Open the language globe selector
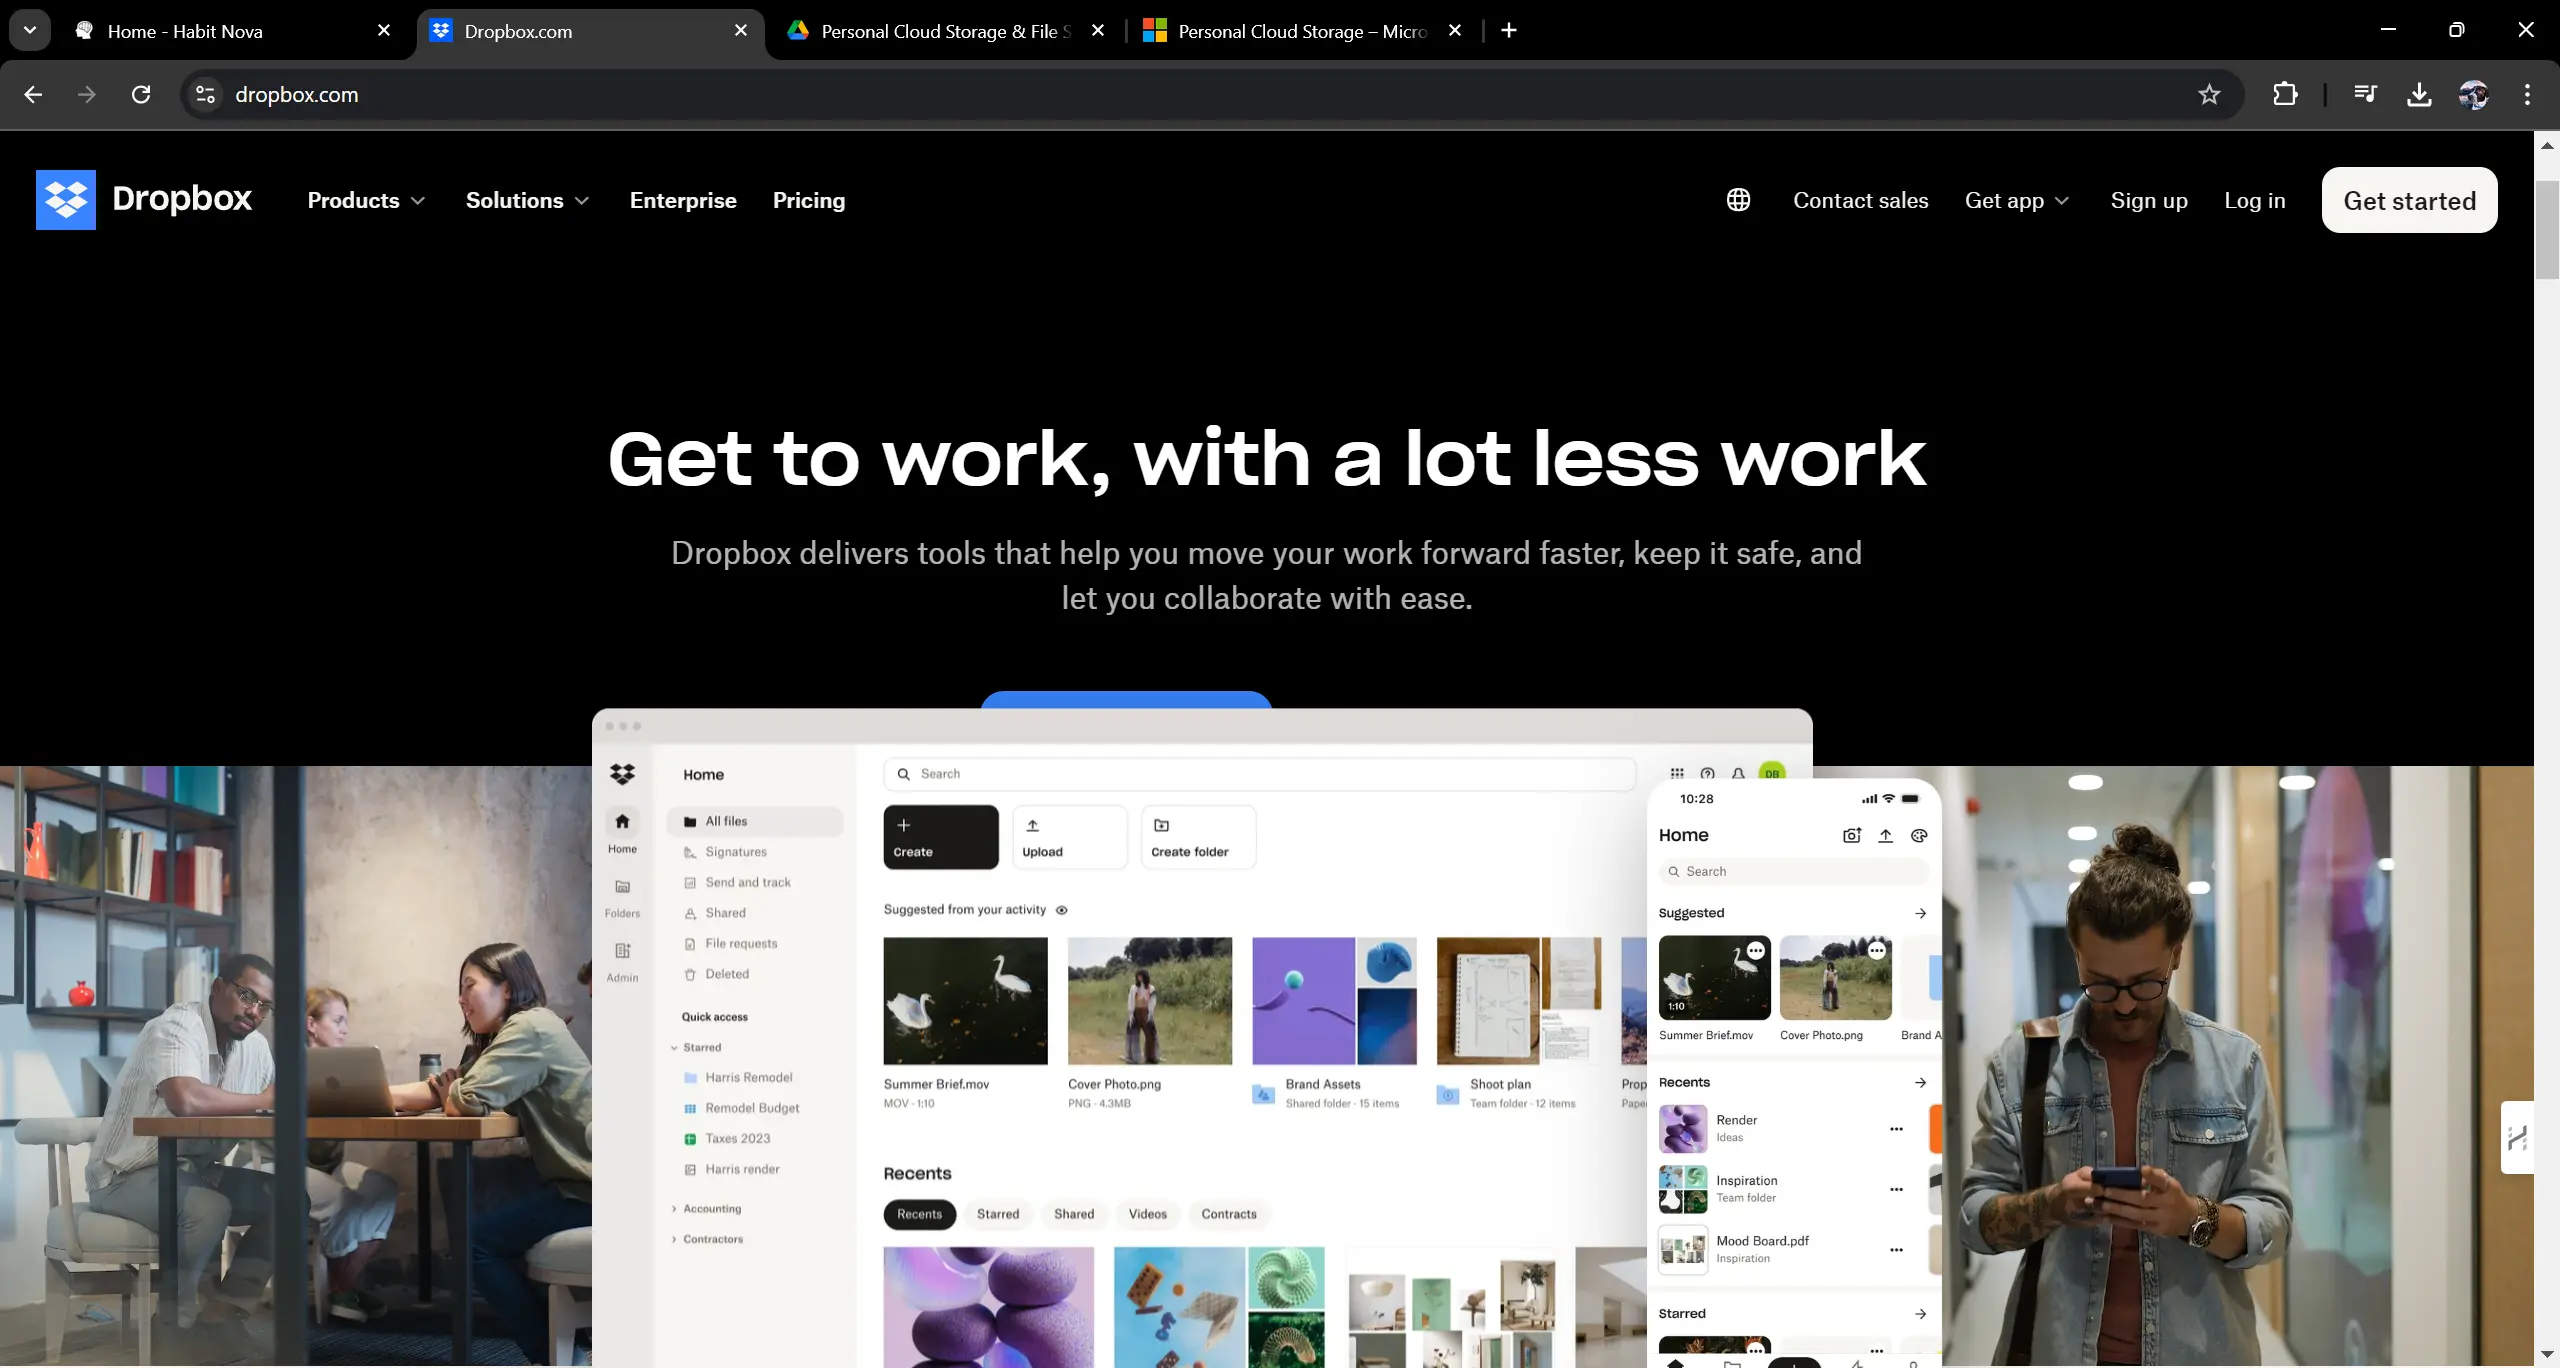 (1738, 200)
